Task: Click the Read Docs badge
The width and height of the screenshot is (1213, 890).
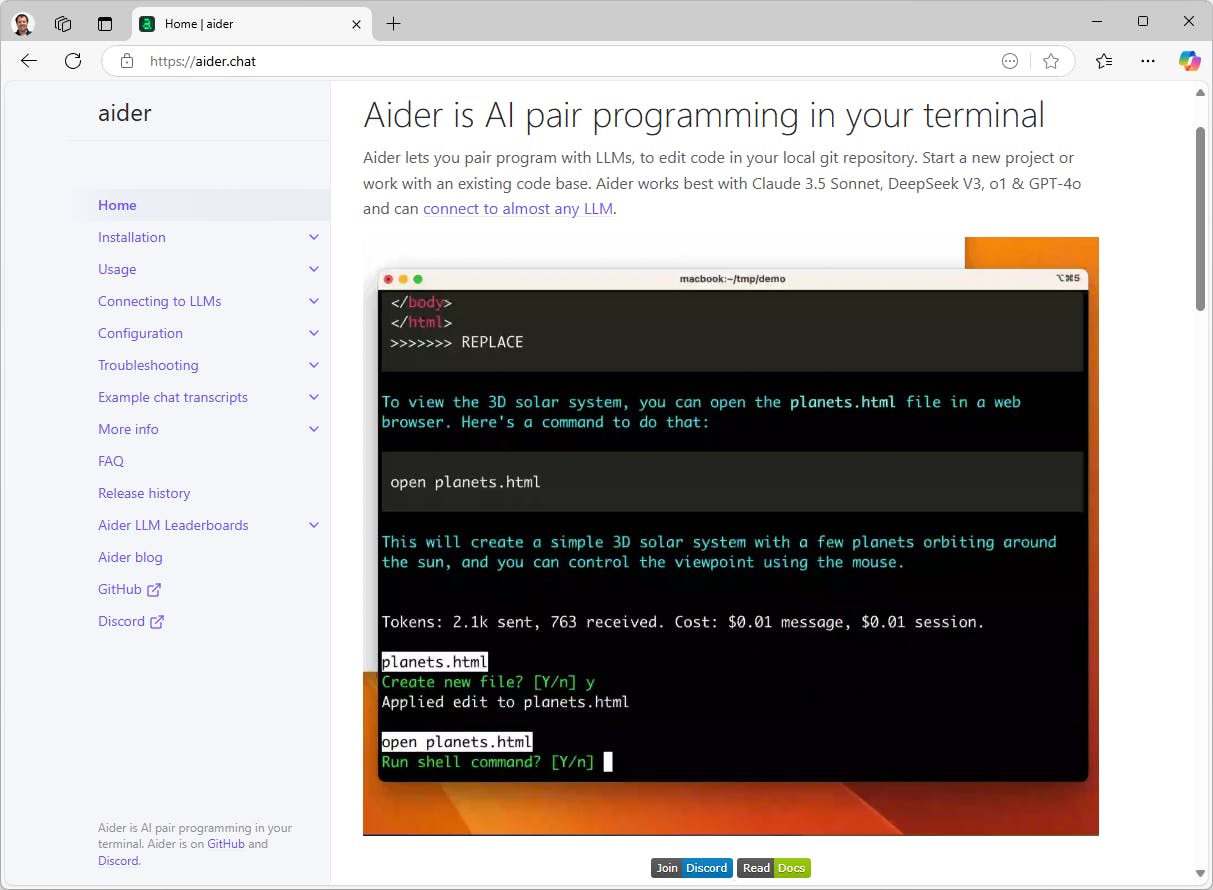Action: [774, 868]
